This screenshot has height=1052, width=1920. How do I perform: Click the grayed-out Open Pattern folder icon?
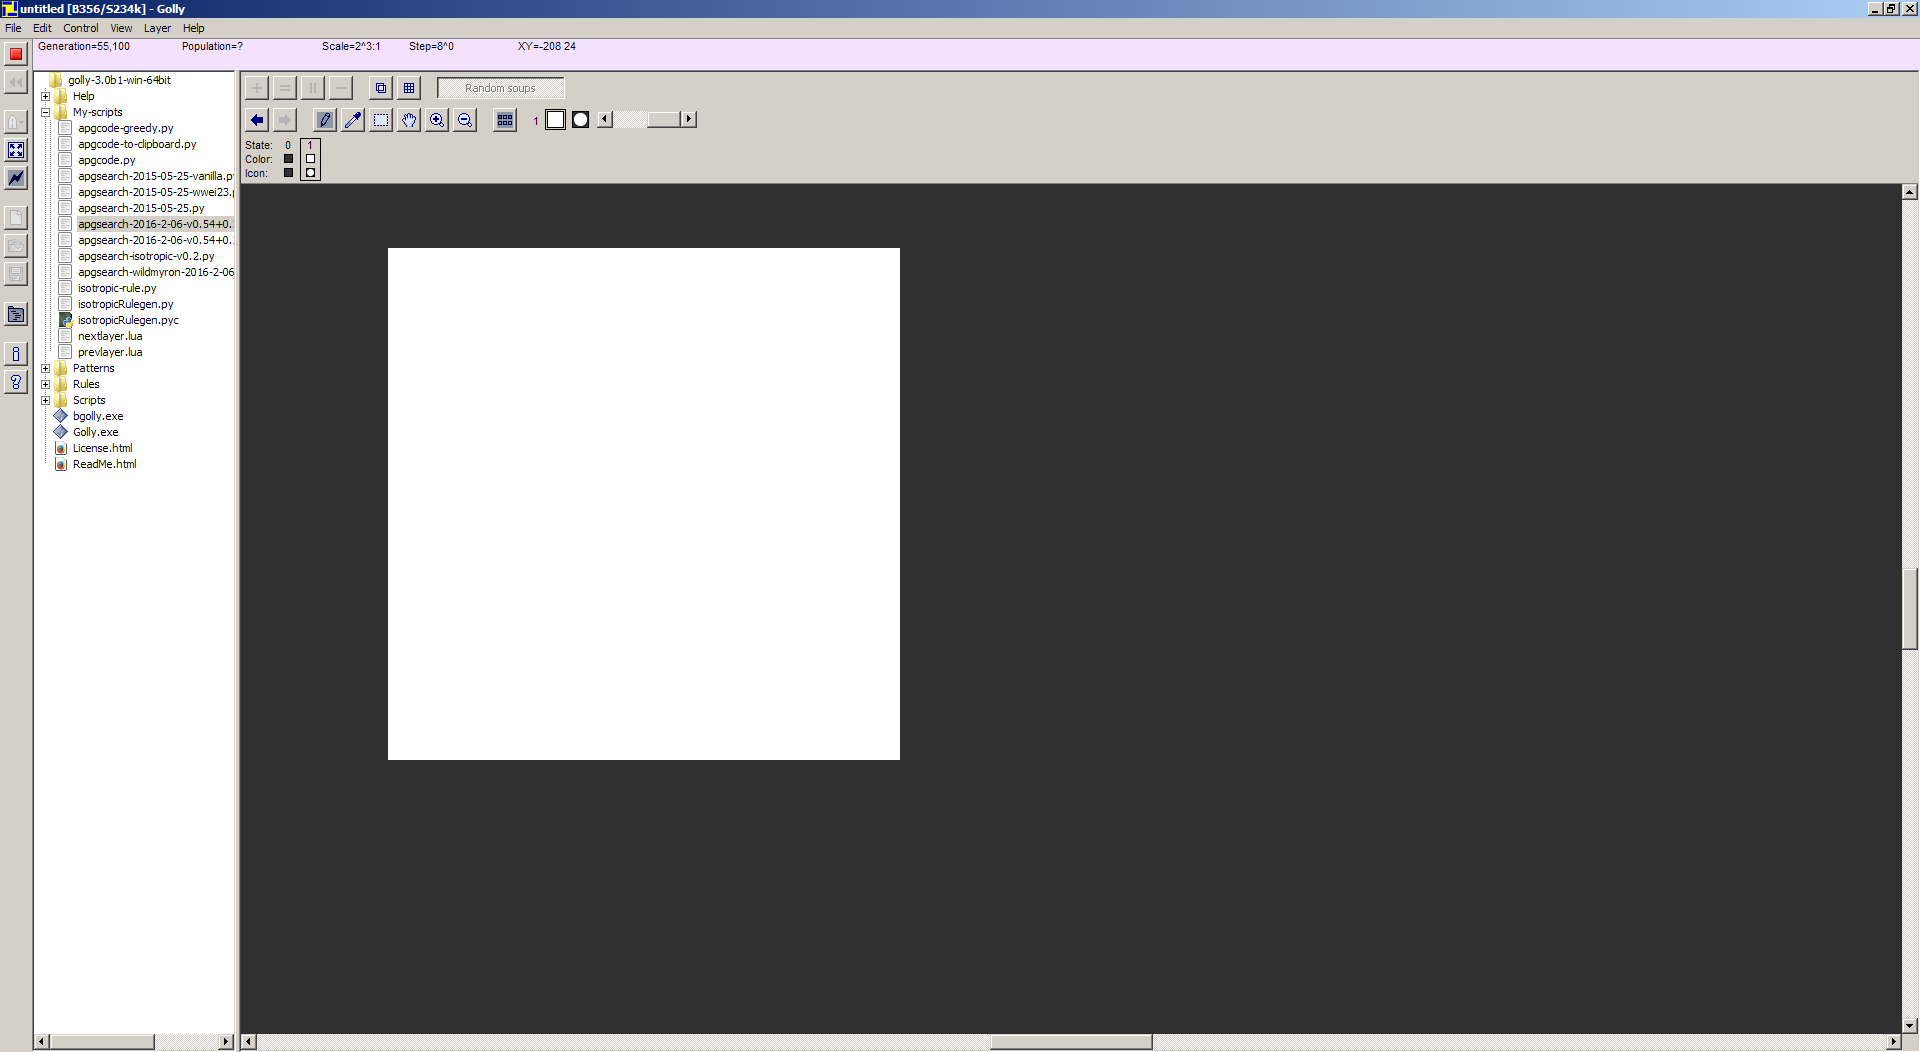[16, 246]
